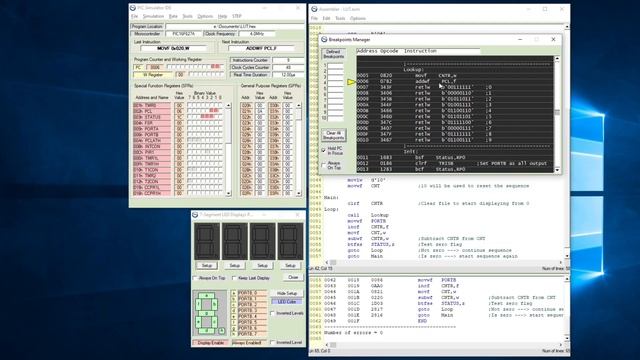Select the INTCON register row
The width and height of the screenshot is (640, 360).
151,146
